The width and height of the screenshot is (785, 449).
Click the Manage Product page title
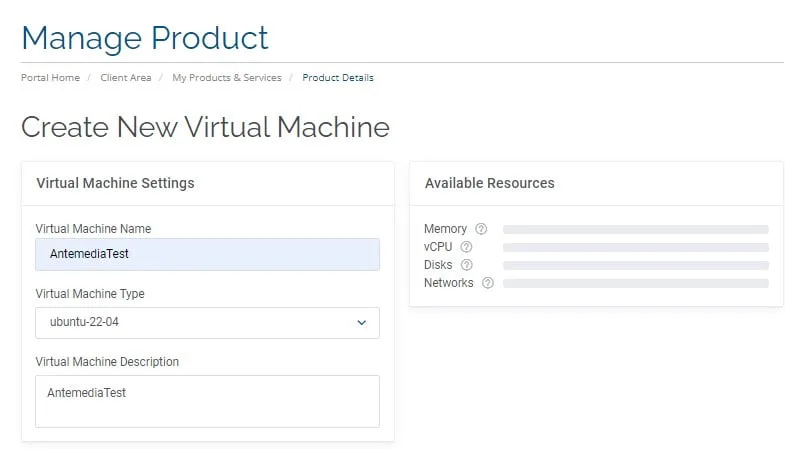[145, 38]
